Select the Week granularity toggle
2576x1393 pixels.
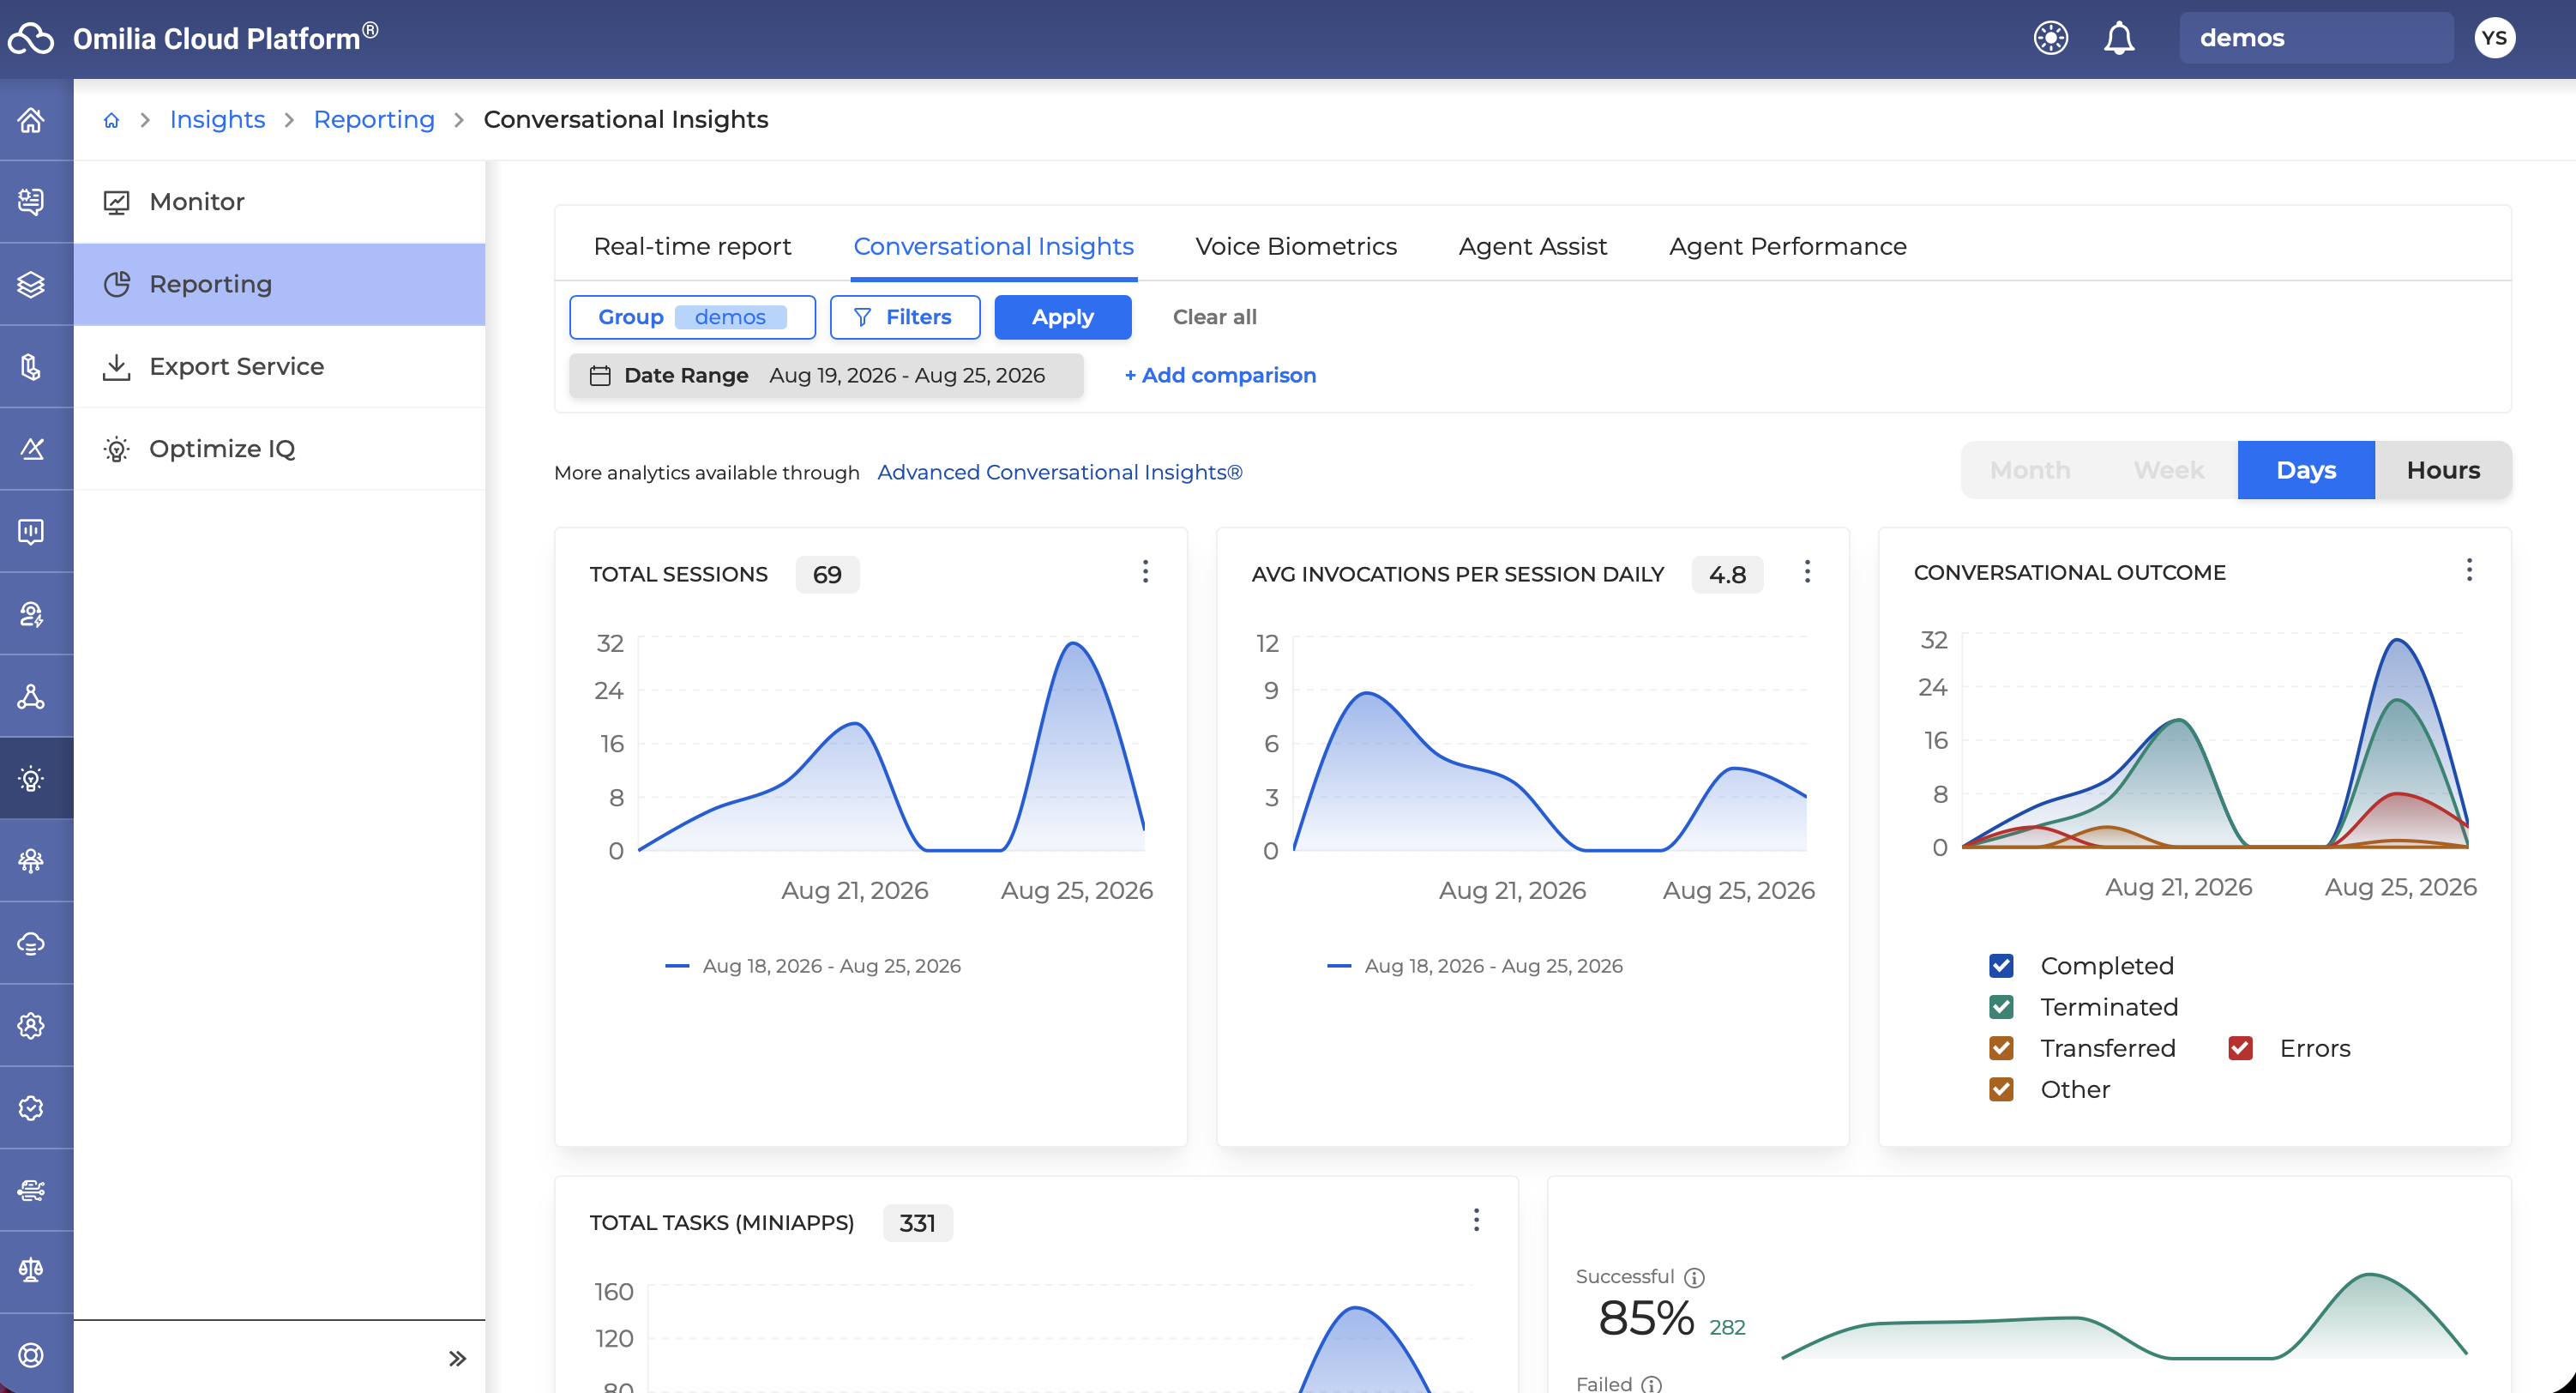2168,470
